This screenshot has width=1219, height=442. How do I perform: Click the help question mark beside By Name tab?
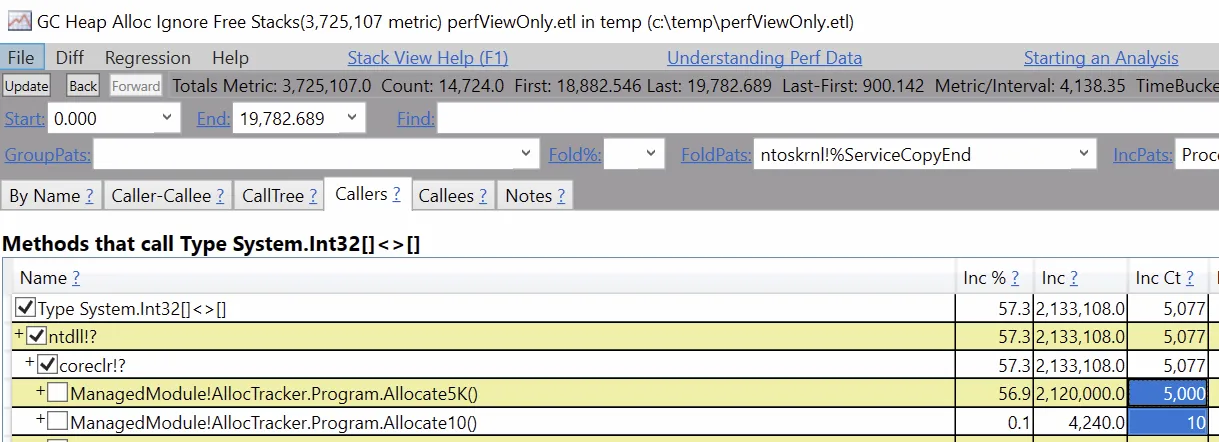(x=90, y=196)
